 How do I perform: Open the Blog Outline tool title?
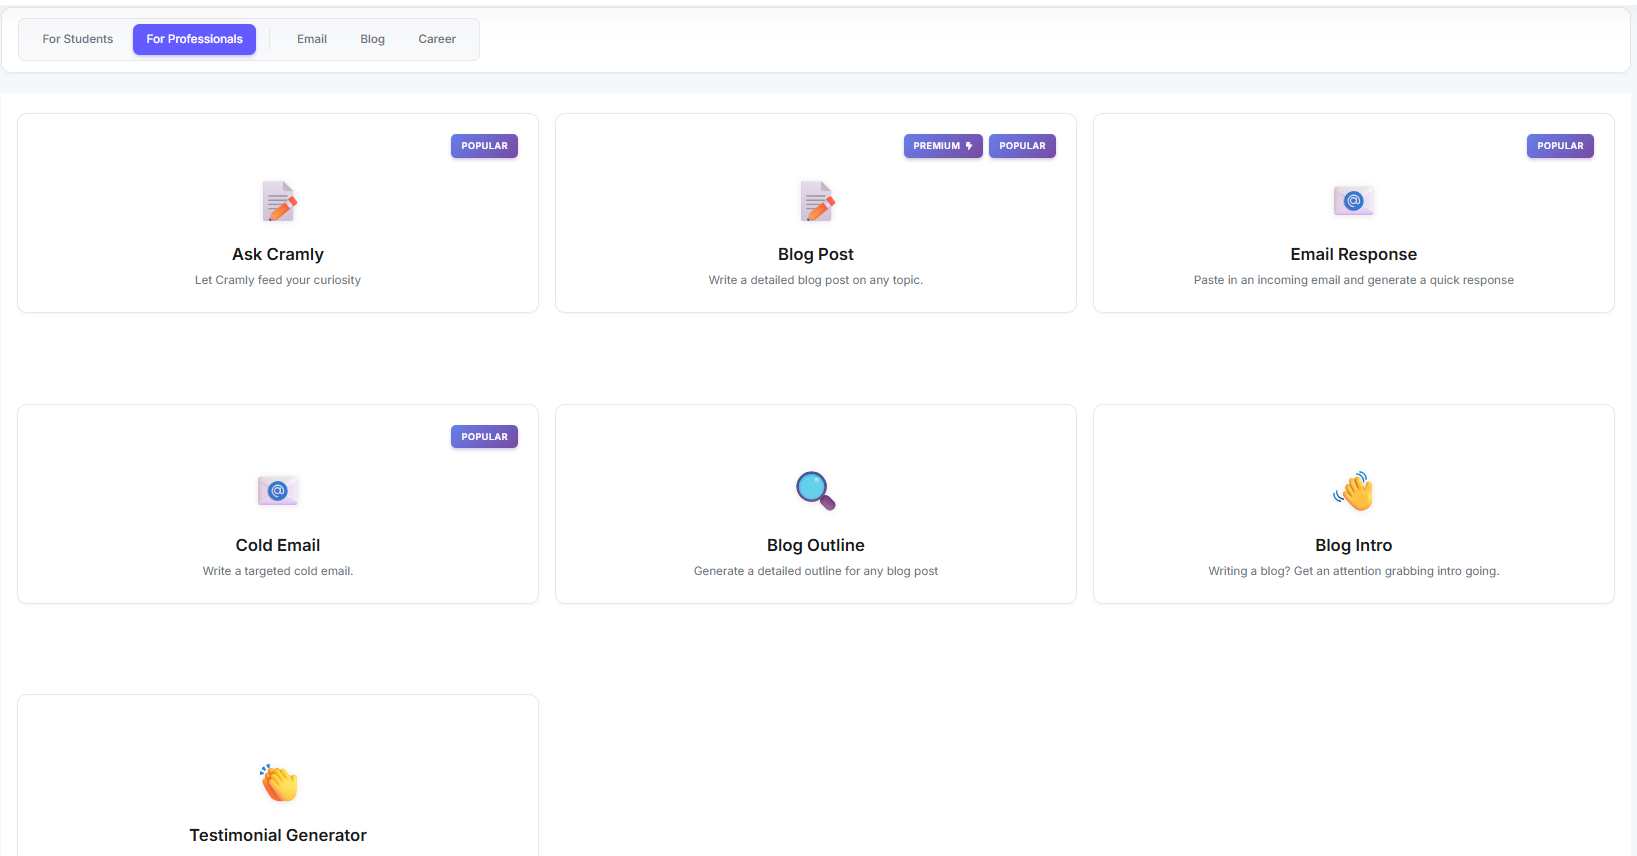(x=816, y=545)
